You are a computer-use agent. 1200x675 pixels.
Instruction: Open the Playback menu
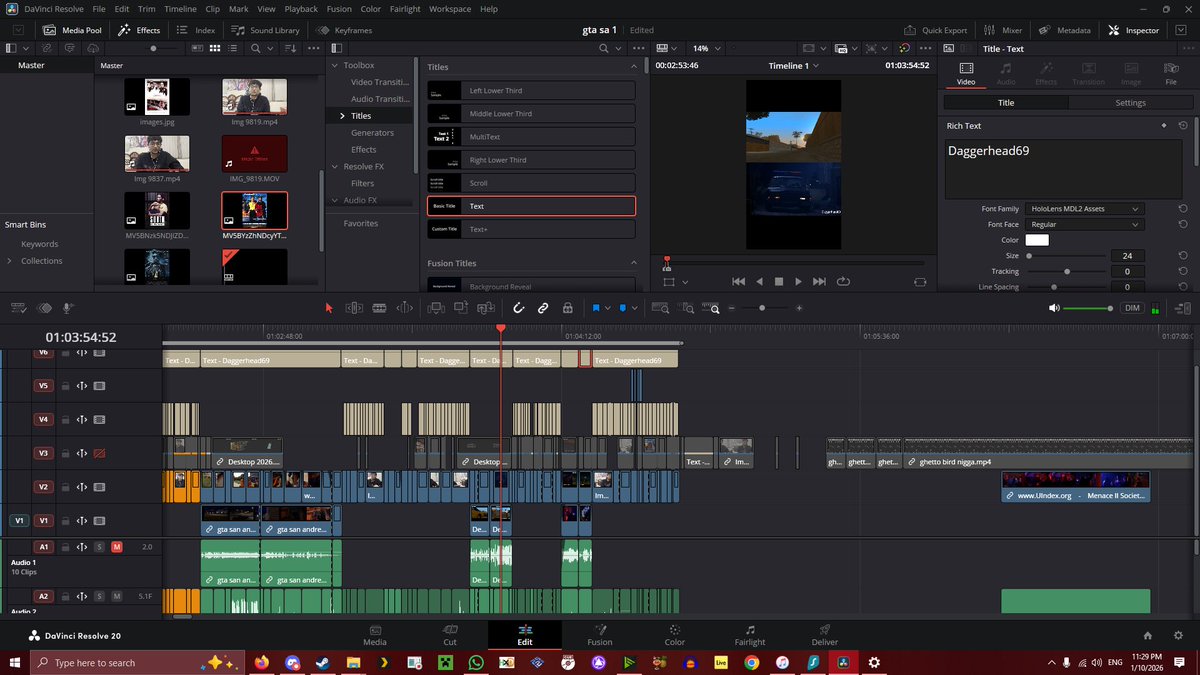pyautogui.click(x=301, y=9)
